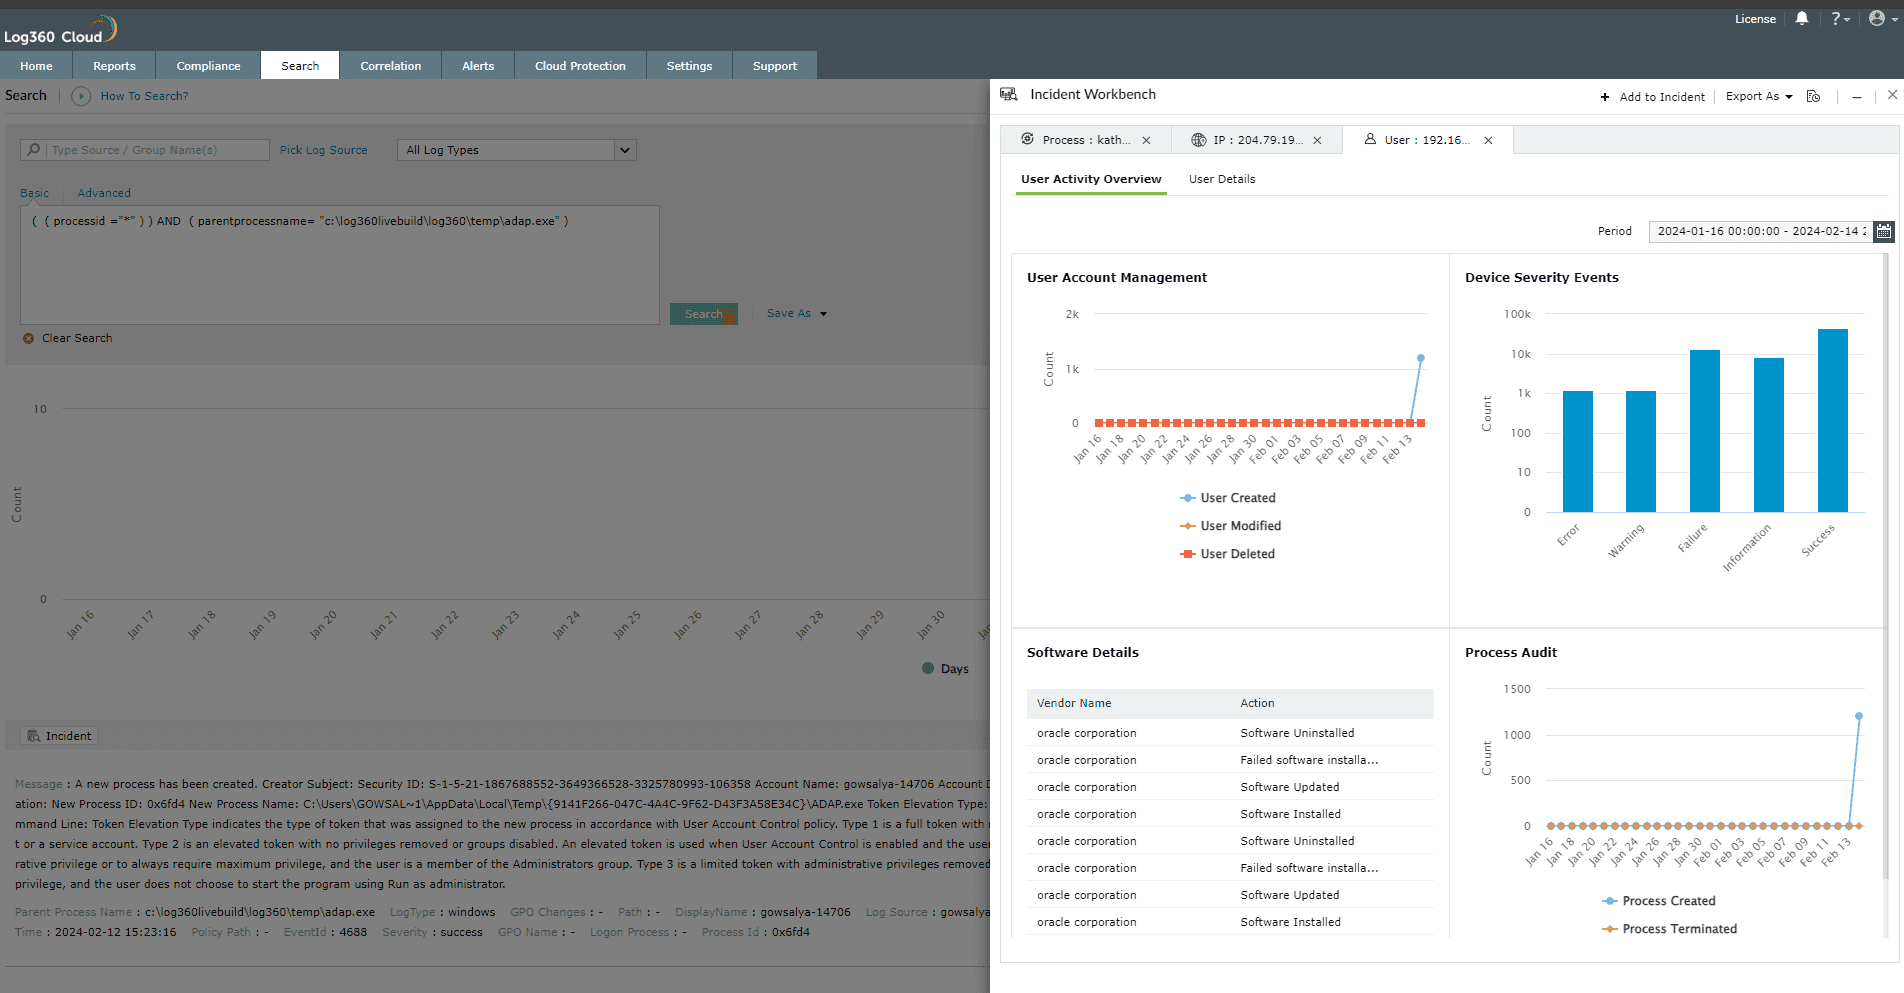Viewport: 1904px width, 993px height.
Task: Click the Type Source / Group Name field
Action: point(145,150)
